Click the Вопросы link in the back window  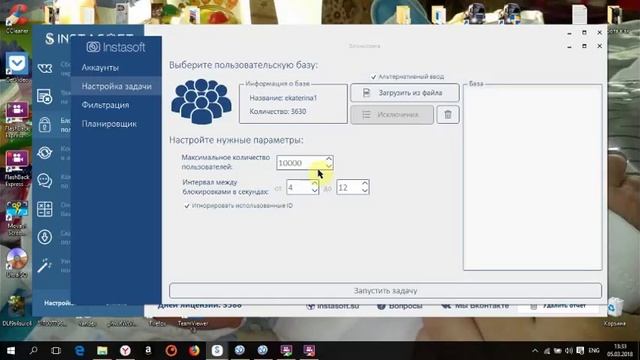point(400,306)
